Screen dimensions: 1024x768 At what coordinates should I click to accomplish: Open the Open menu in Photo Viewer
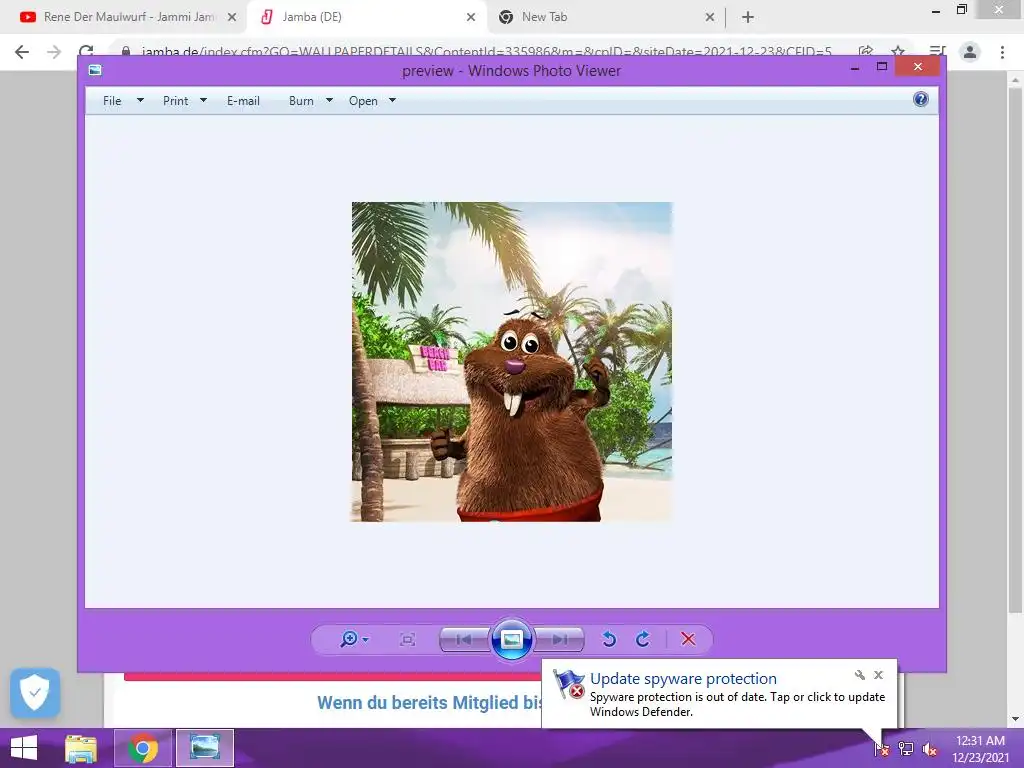pyautogui.click(x=363, y=101)
